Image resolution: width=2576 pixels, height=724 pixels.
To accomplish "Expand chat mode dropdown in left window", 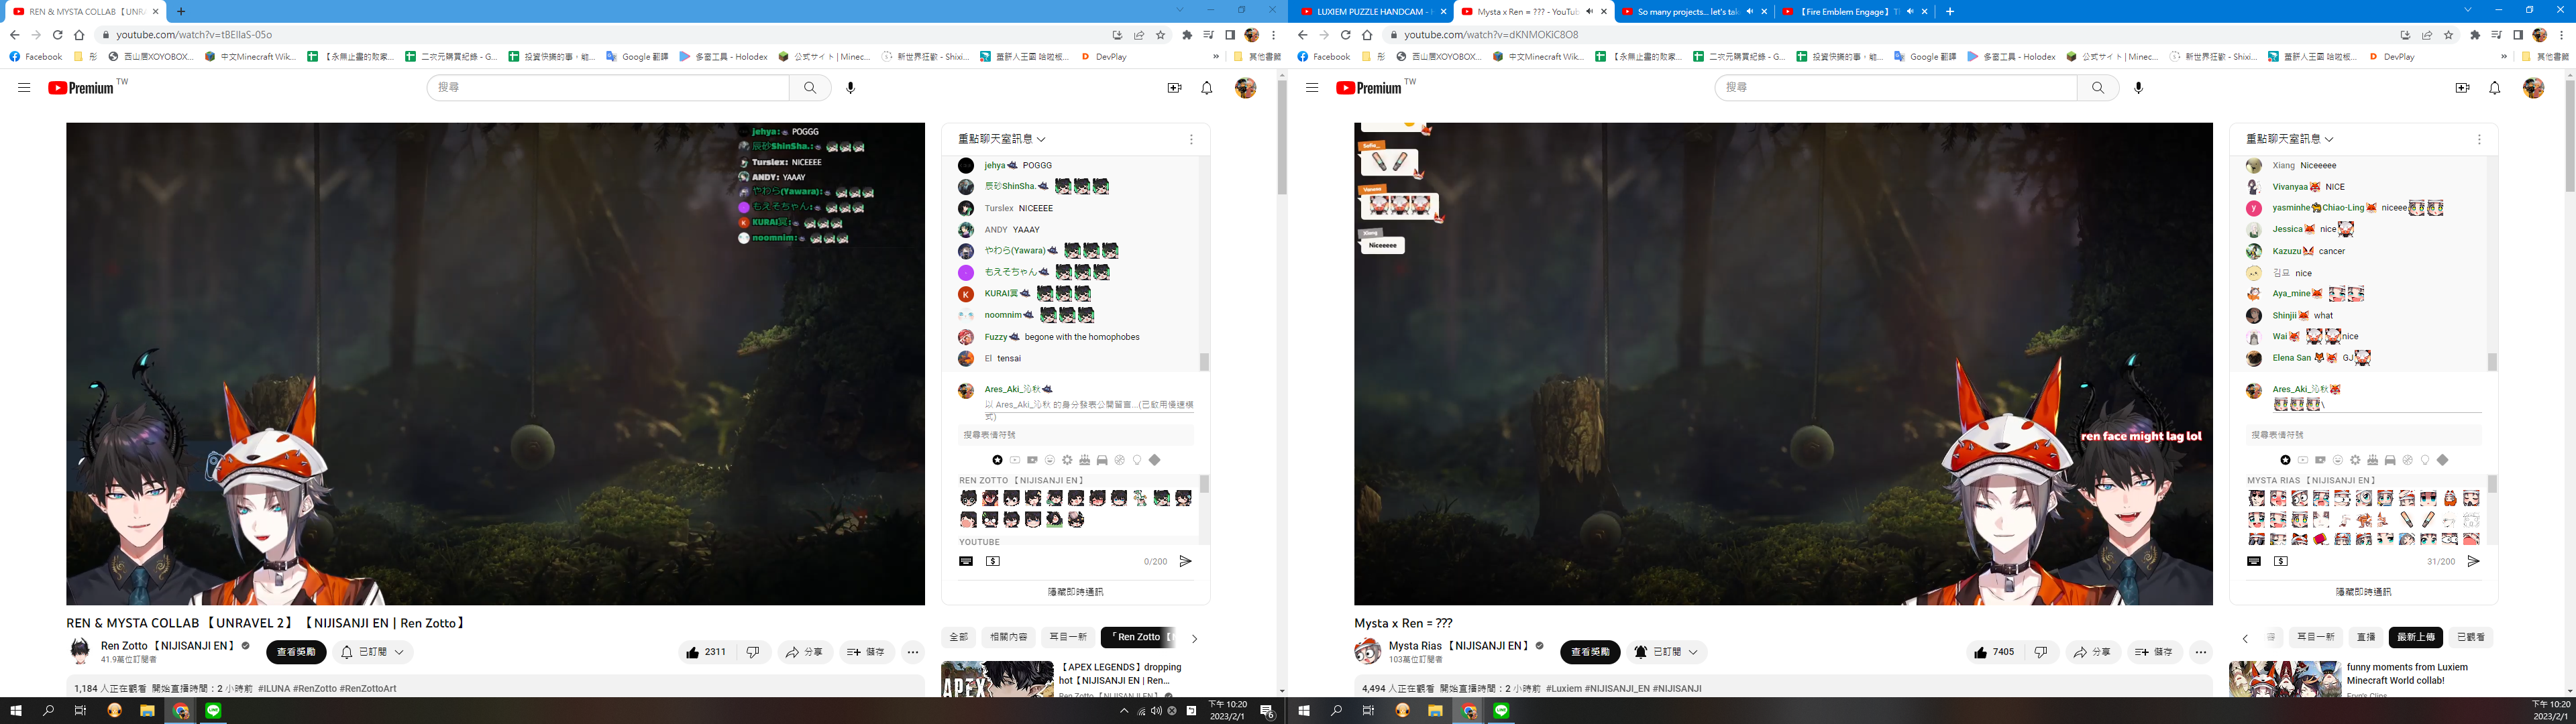I will [1002, 139].
